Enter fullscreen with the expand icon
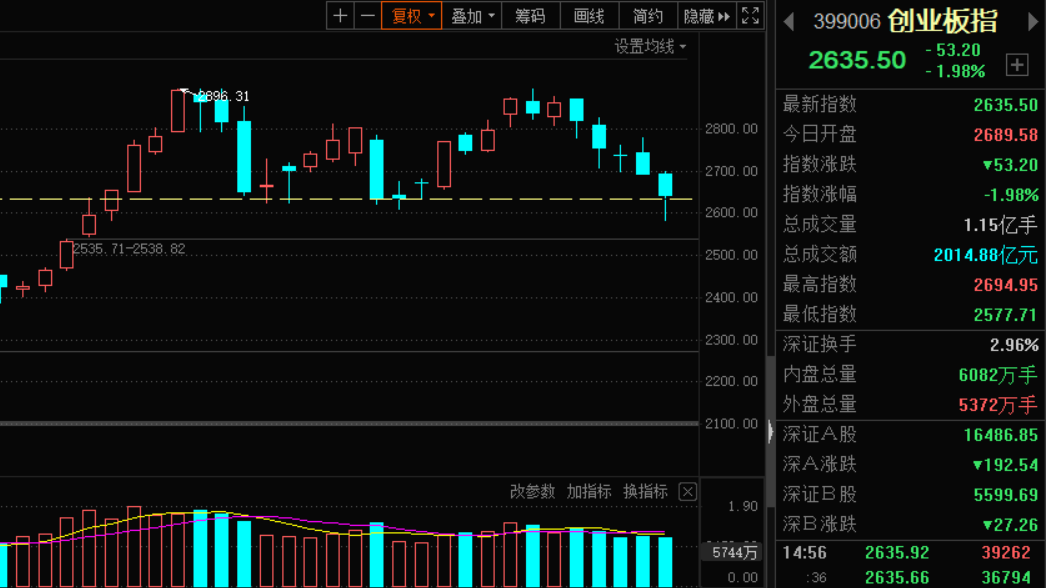1046x588 pixels. (750, 16)
